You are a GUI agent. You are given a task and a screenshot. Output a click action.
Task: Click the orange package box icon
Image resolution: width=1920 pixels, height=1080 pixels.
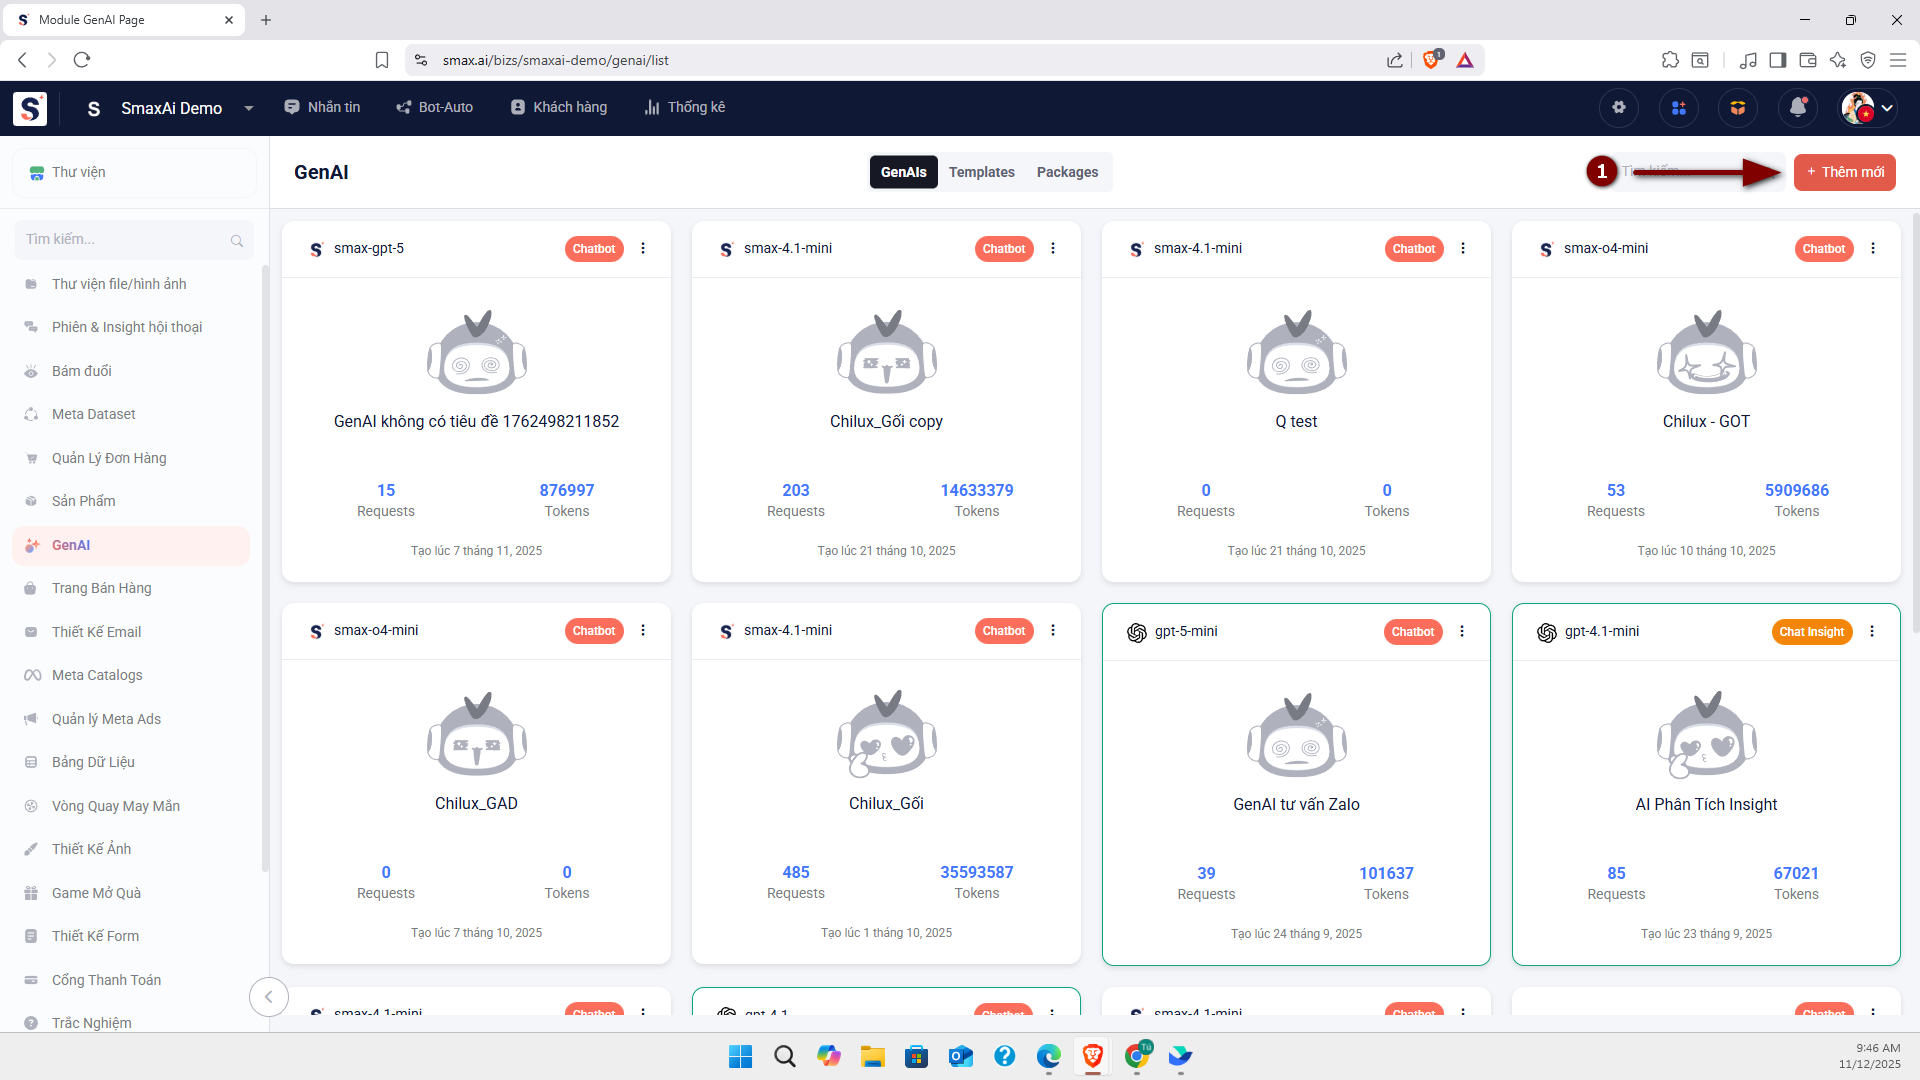(x=1738, y=108)
